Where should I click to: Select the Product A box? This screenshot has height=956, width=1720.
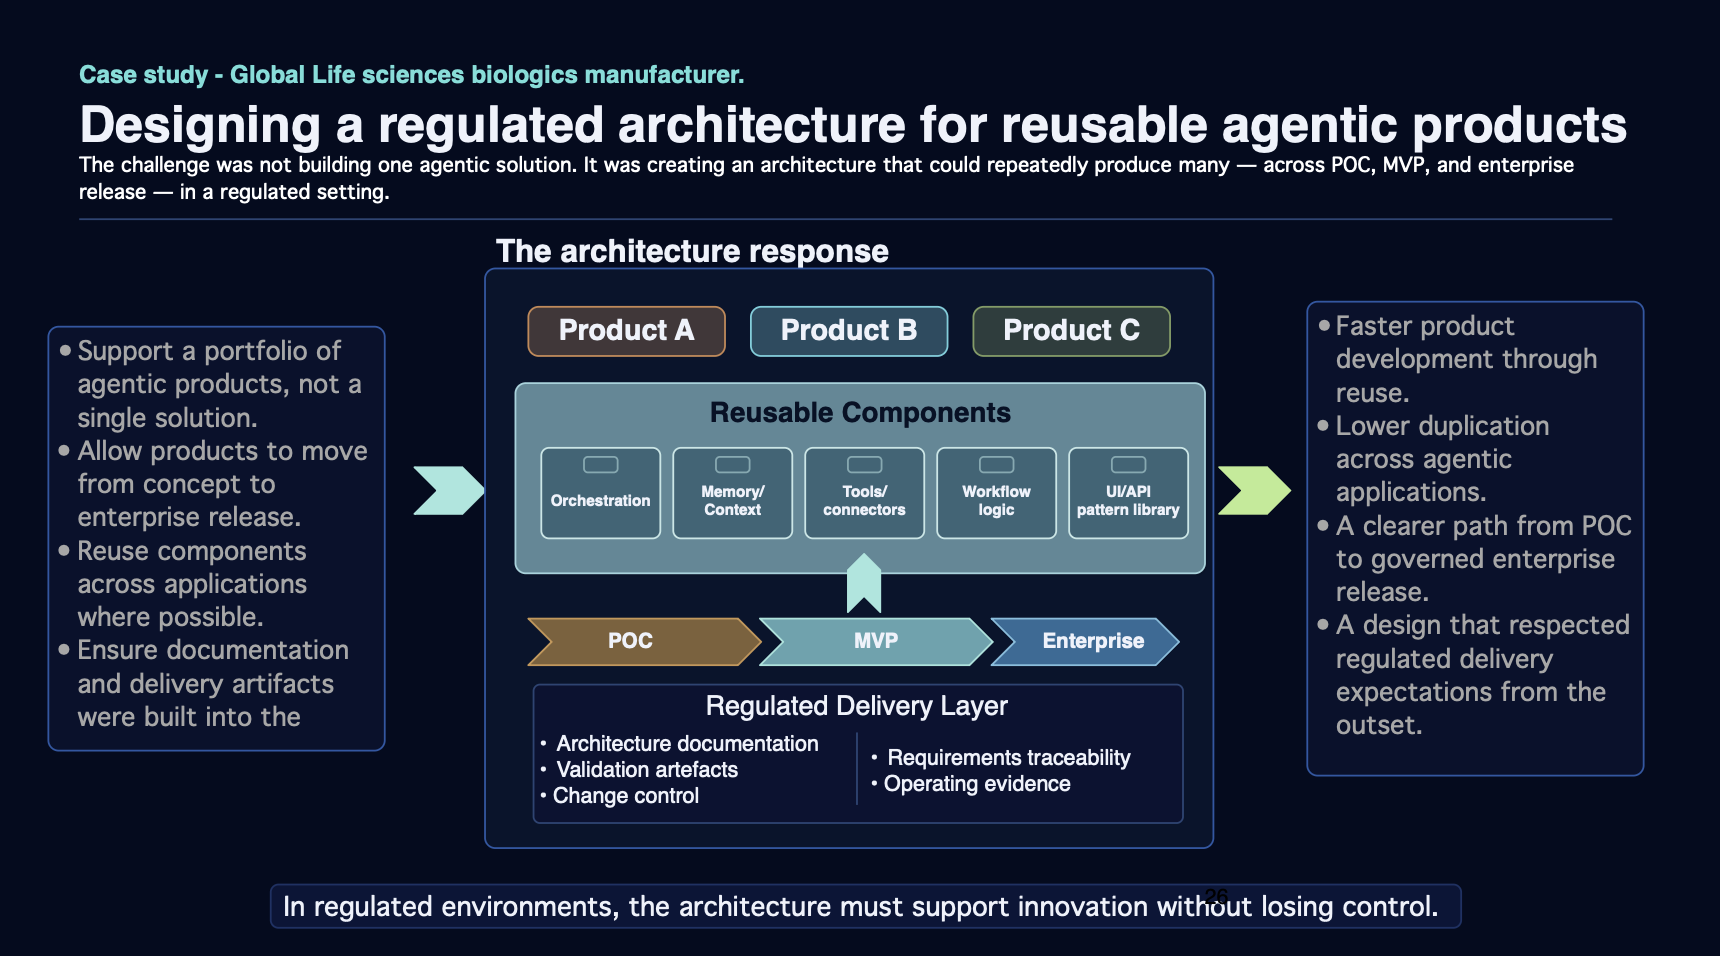(626, 331)
